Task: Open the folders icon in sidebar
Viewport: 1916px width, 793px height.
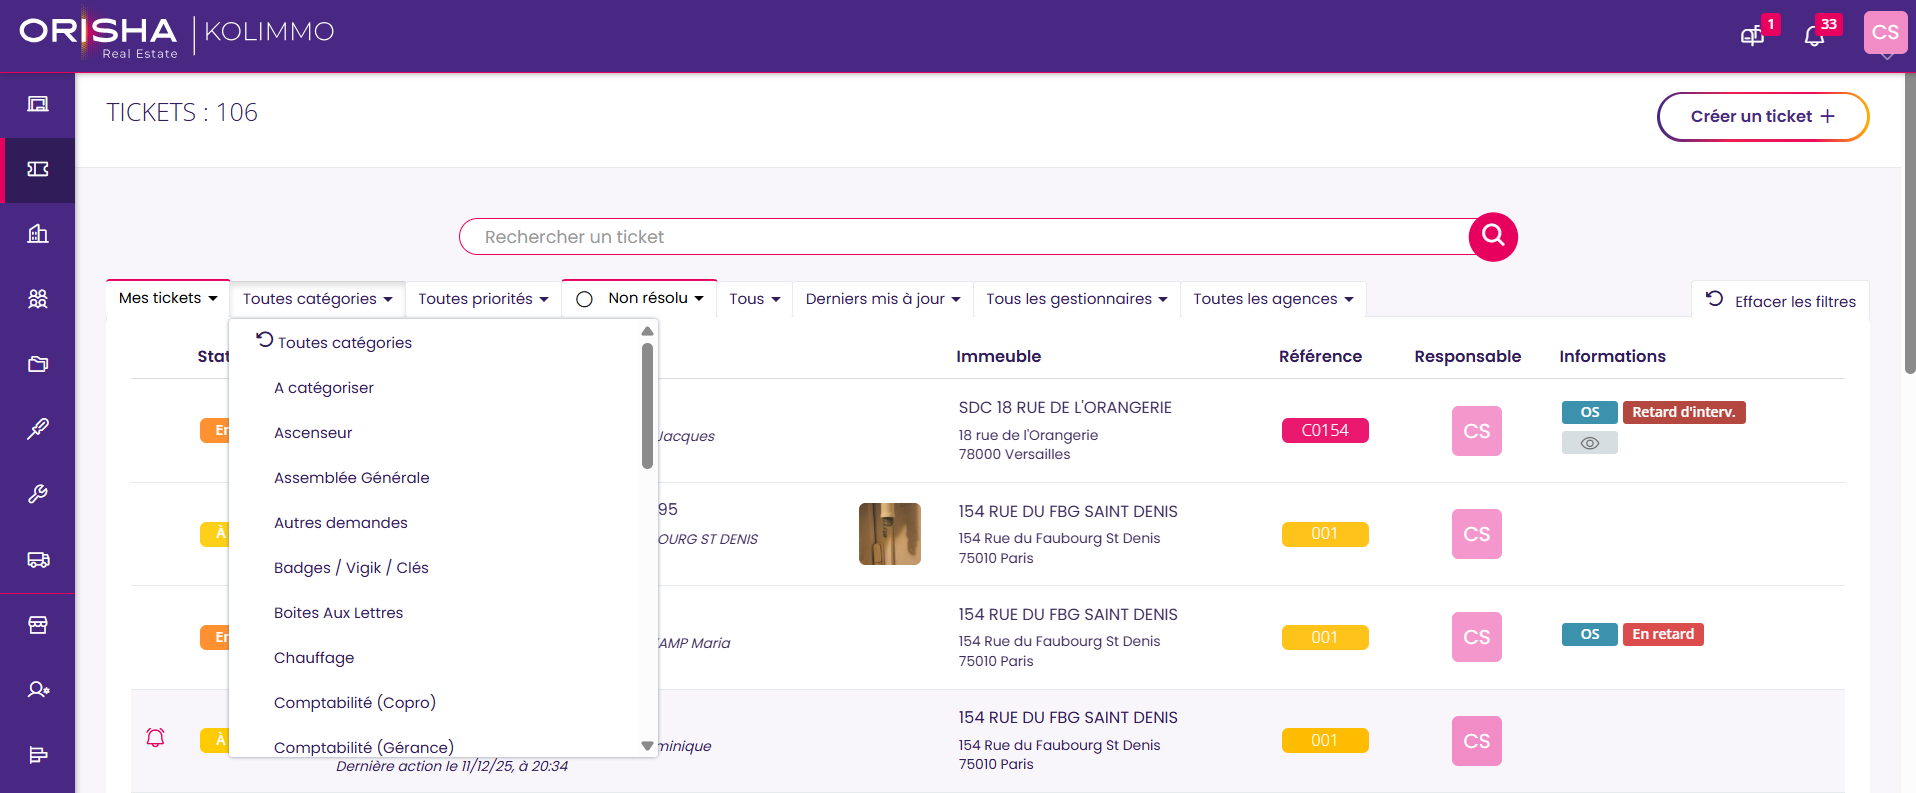Action: coord(38,364)
